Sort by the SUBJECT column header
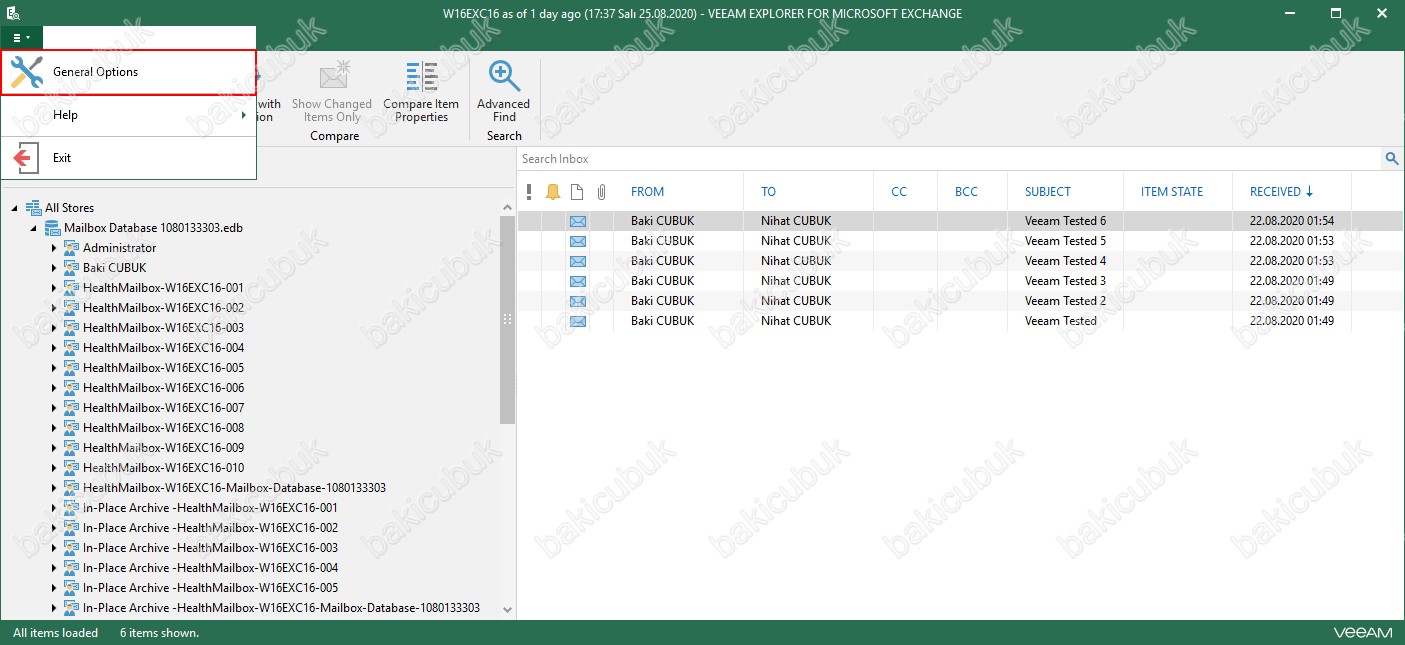Viewport: 1405px width, 645px height. (x=1048, y=192)
